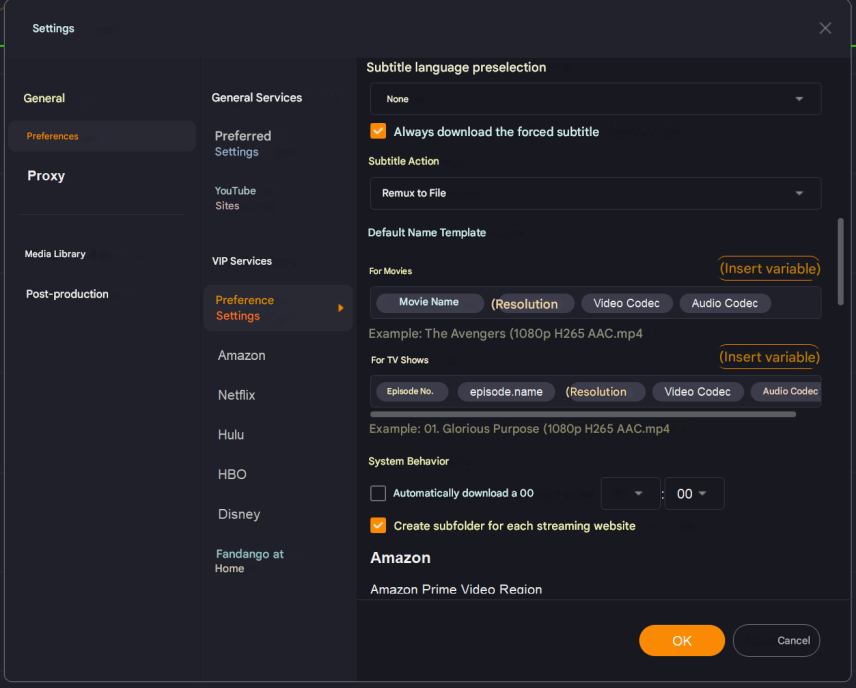Click the Cancel button
Image resolution: width=856 pixels, height=688 pixels.
776,640
